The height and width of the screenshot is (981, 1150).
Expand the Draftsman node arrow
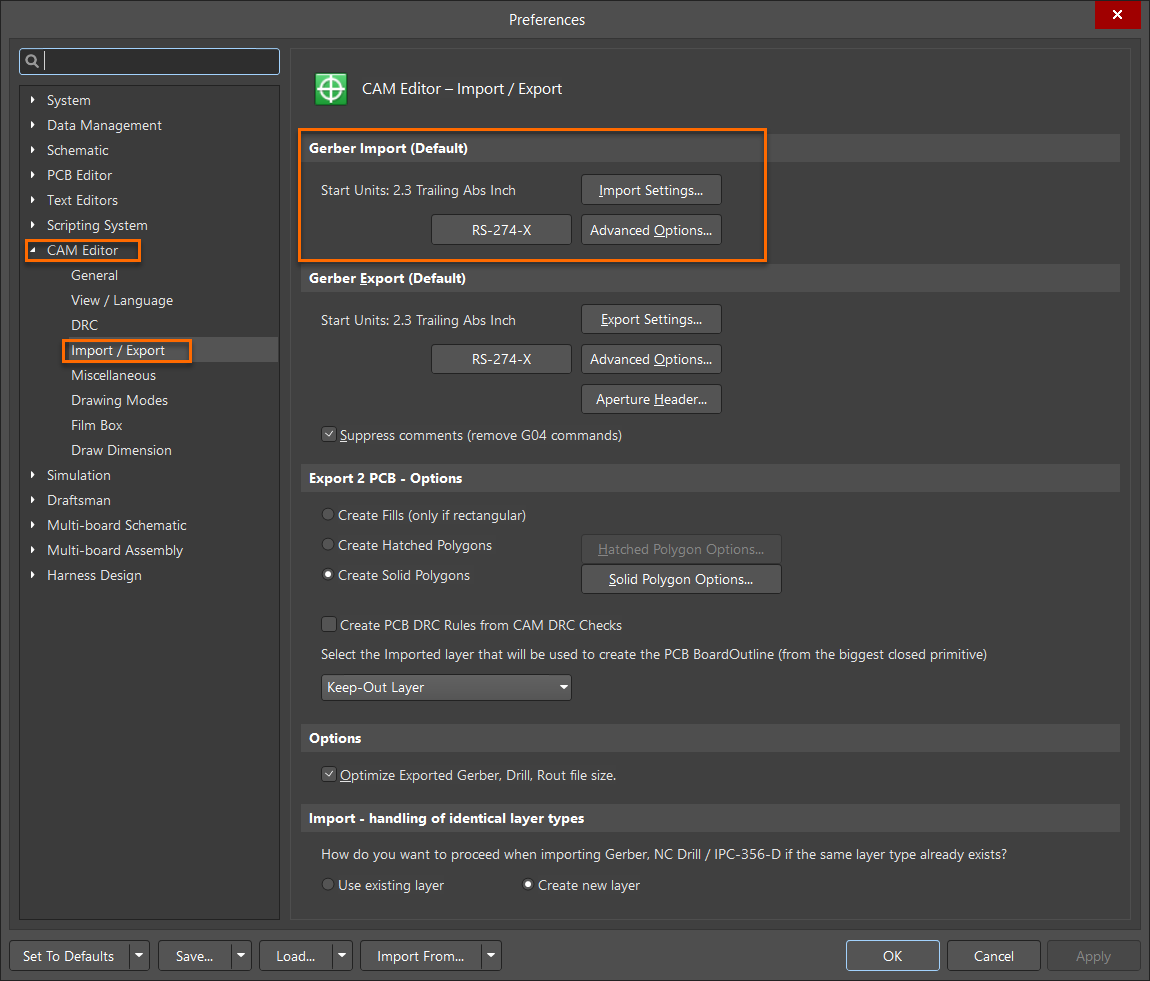(32, 500)
